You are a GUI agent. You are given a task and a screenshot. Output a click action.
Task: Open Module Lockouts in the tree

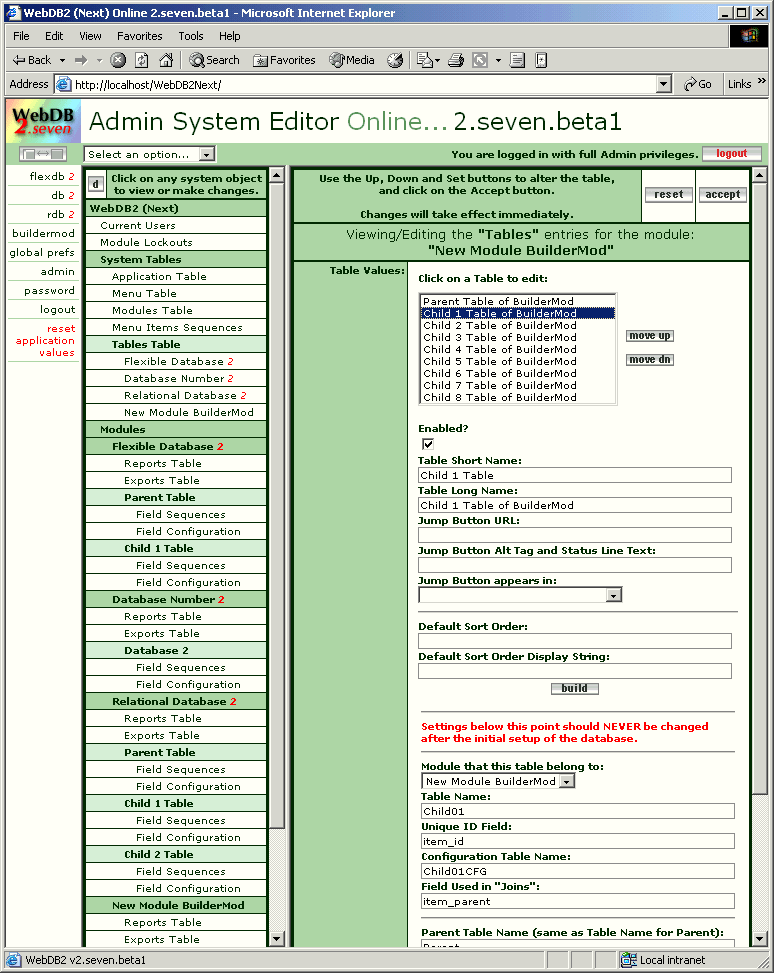[176, 242]
